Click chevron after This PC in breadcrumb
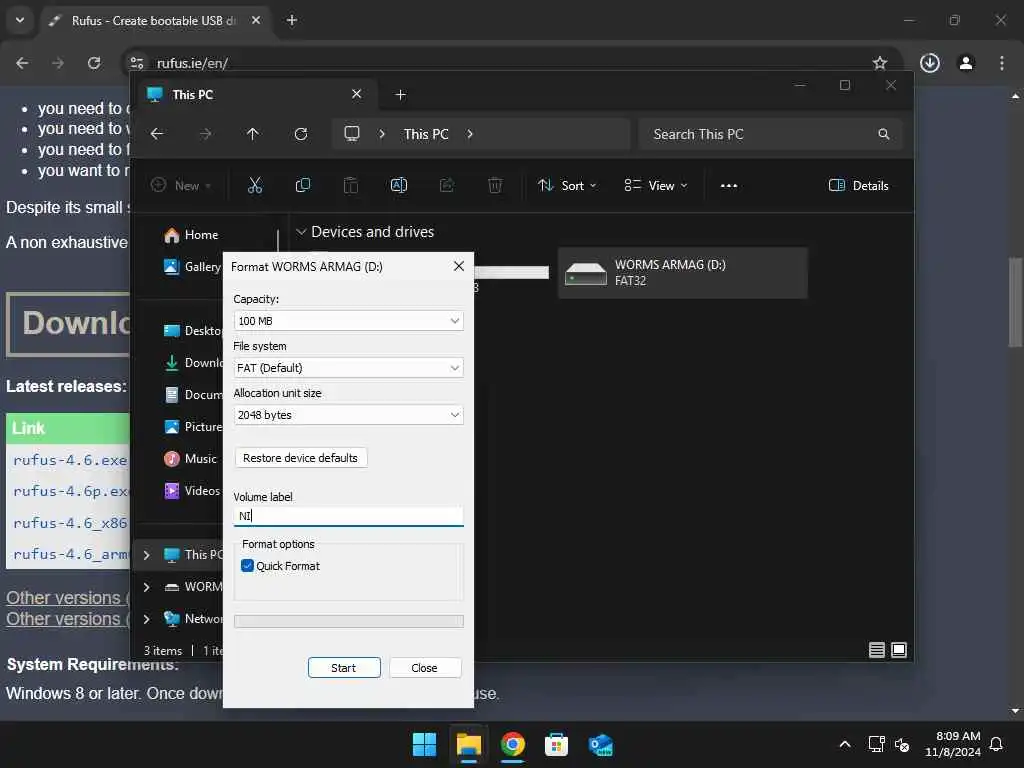 470,134
